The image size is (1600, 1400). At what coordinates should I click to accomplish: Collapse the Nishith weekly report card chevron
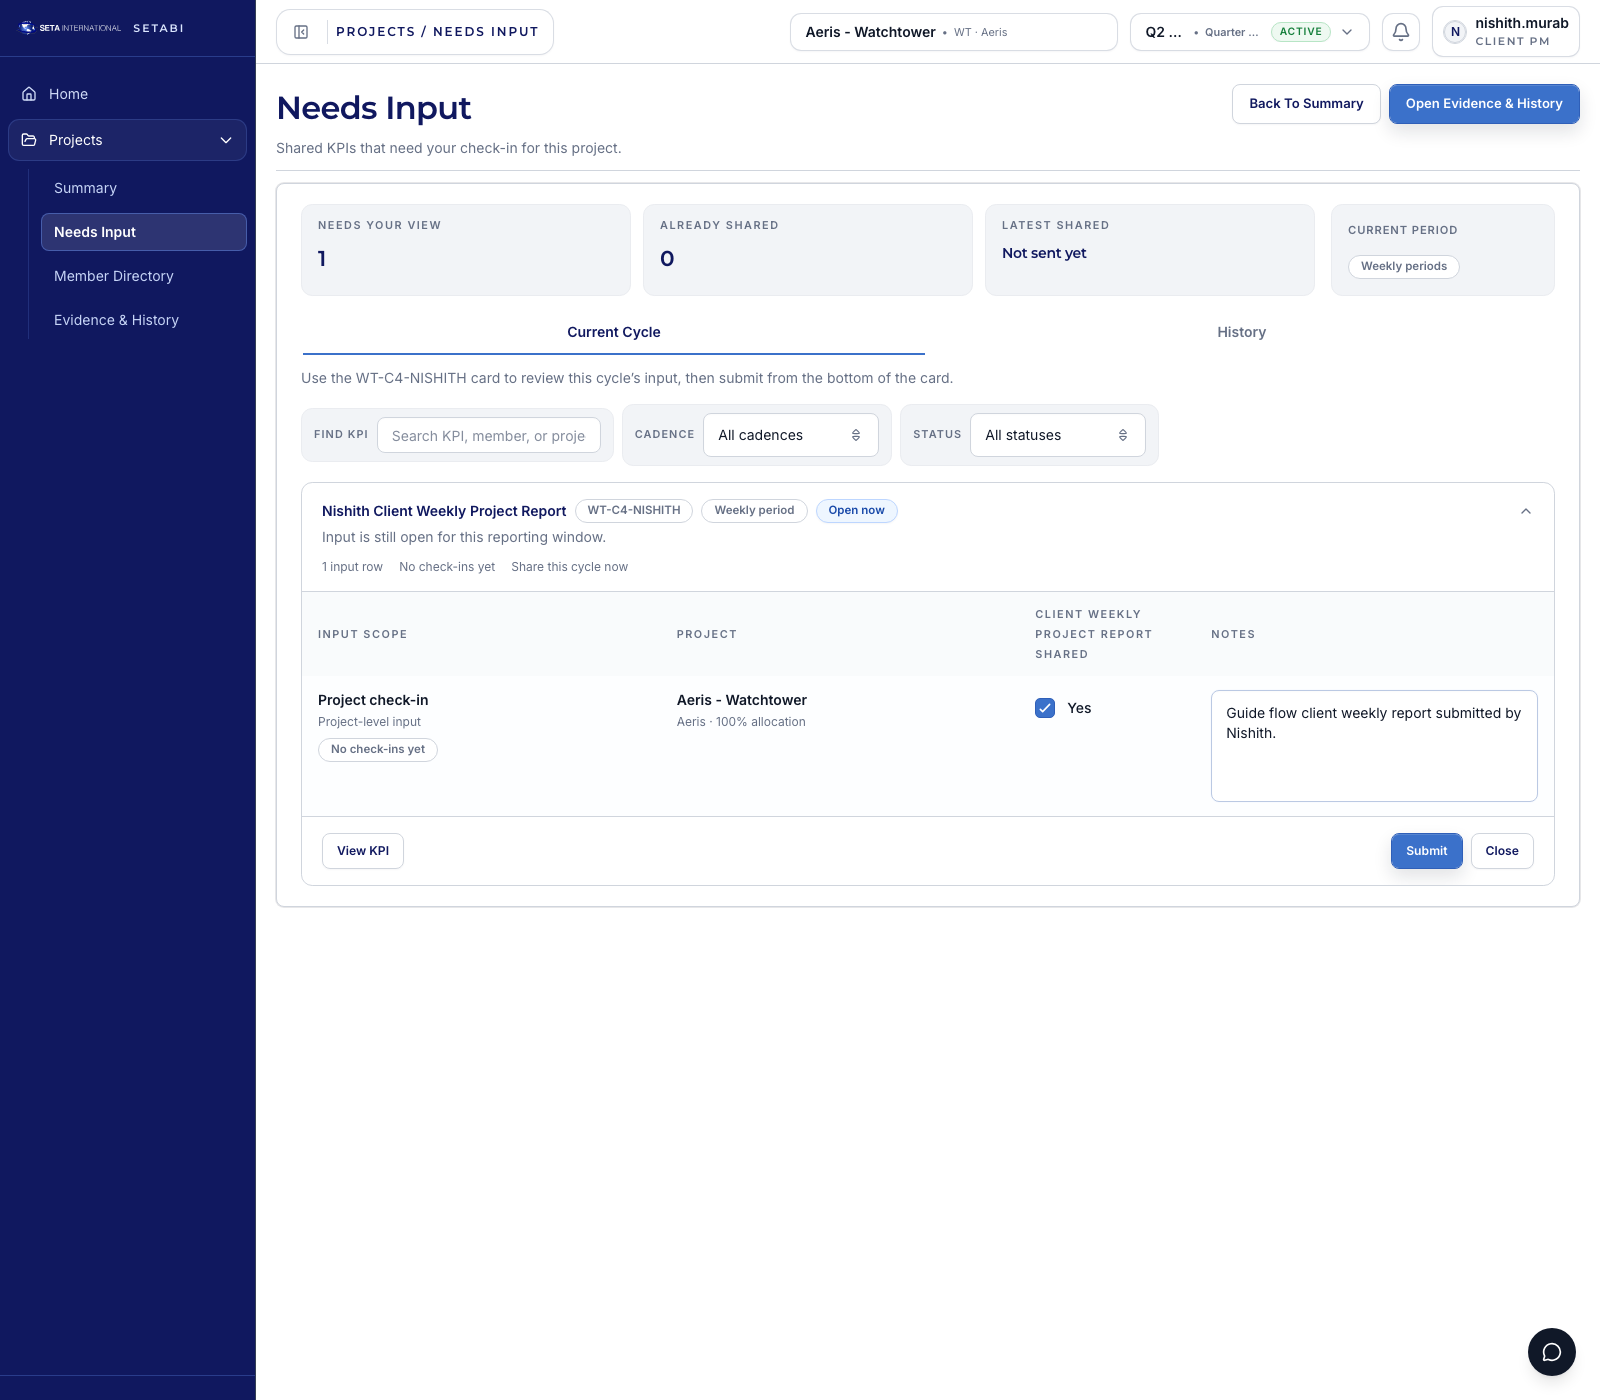(1526, 511)
